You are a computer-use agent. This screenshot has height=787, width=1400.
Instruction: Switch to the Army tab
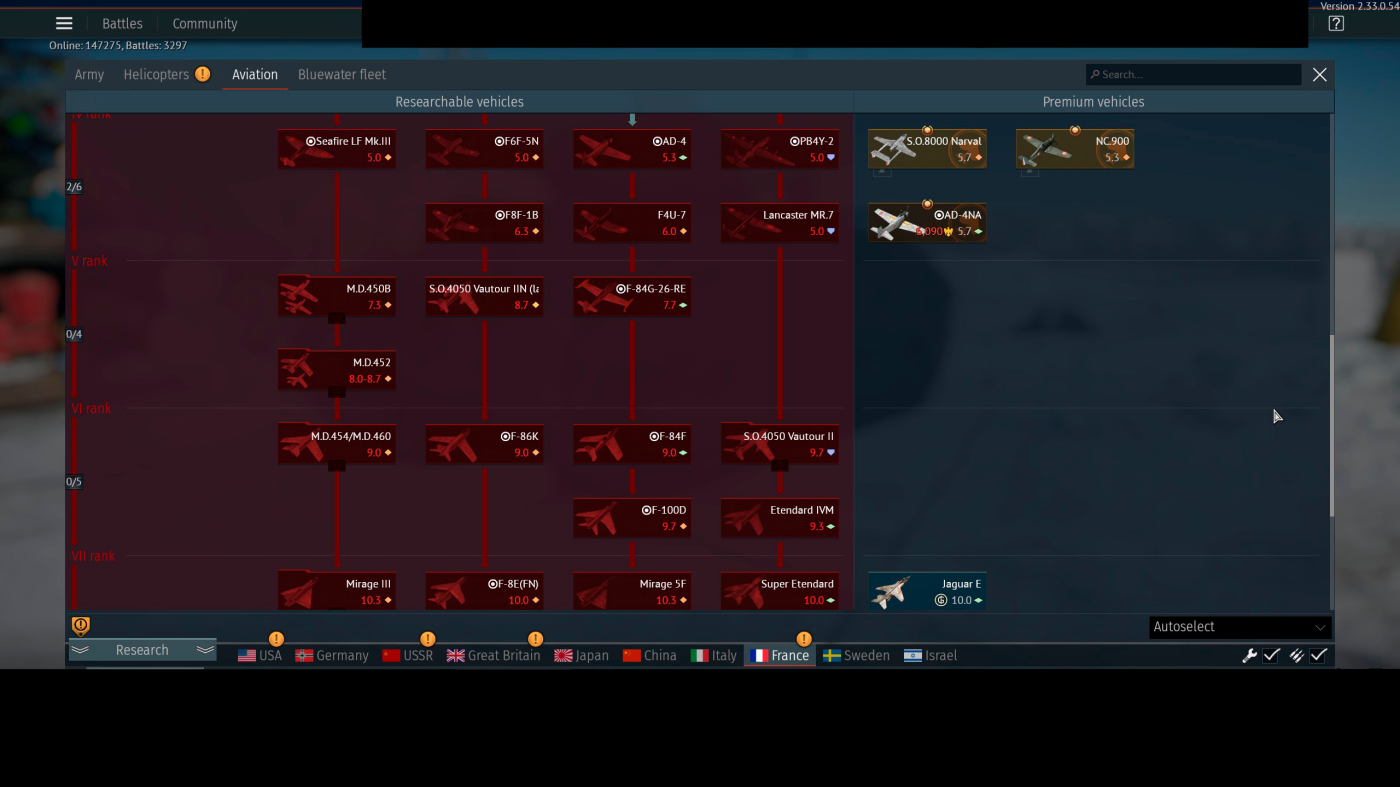coord(89,75)
